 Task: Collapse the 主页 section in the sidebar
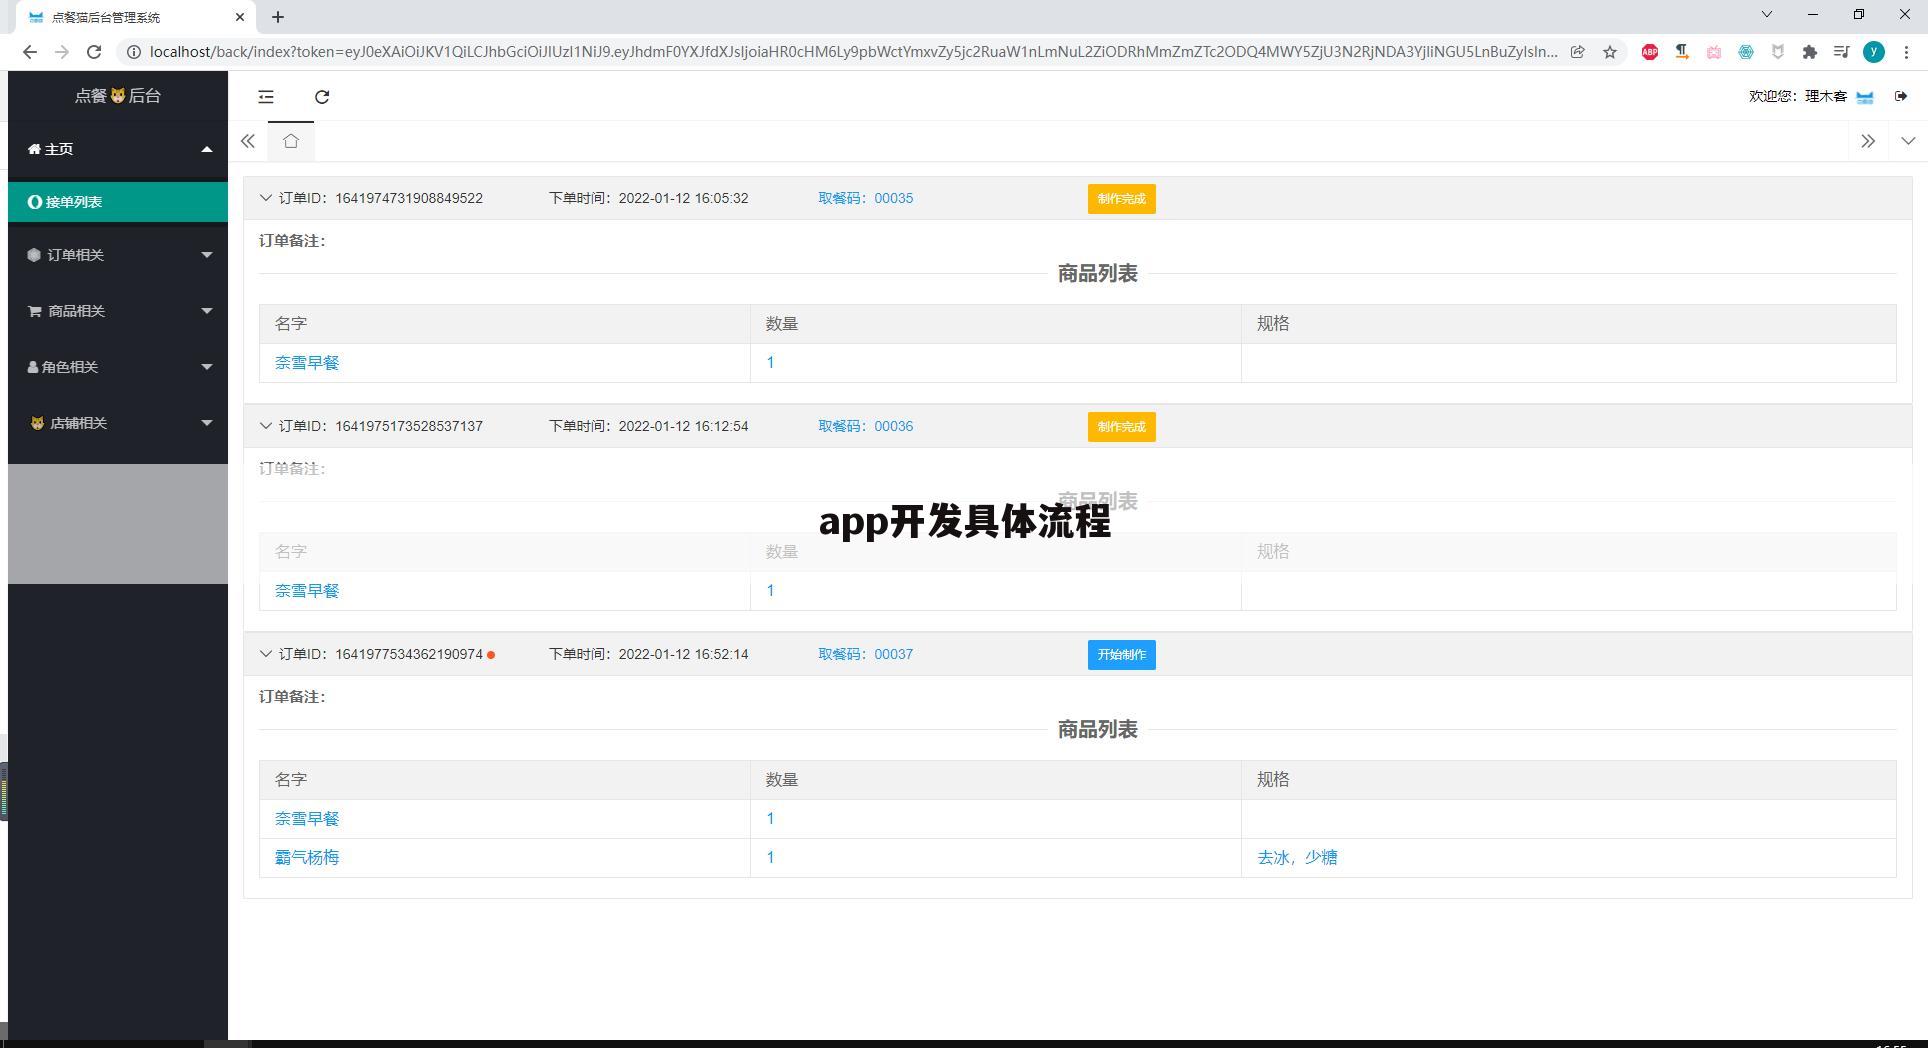click(x=206, y=148)
